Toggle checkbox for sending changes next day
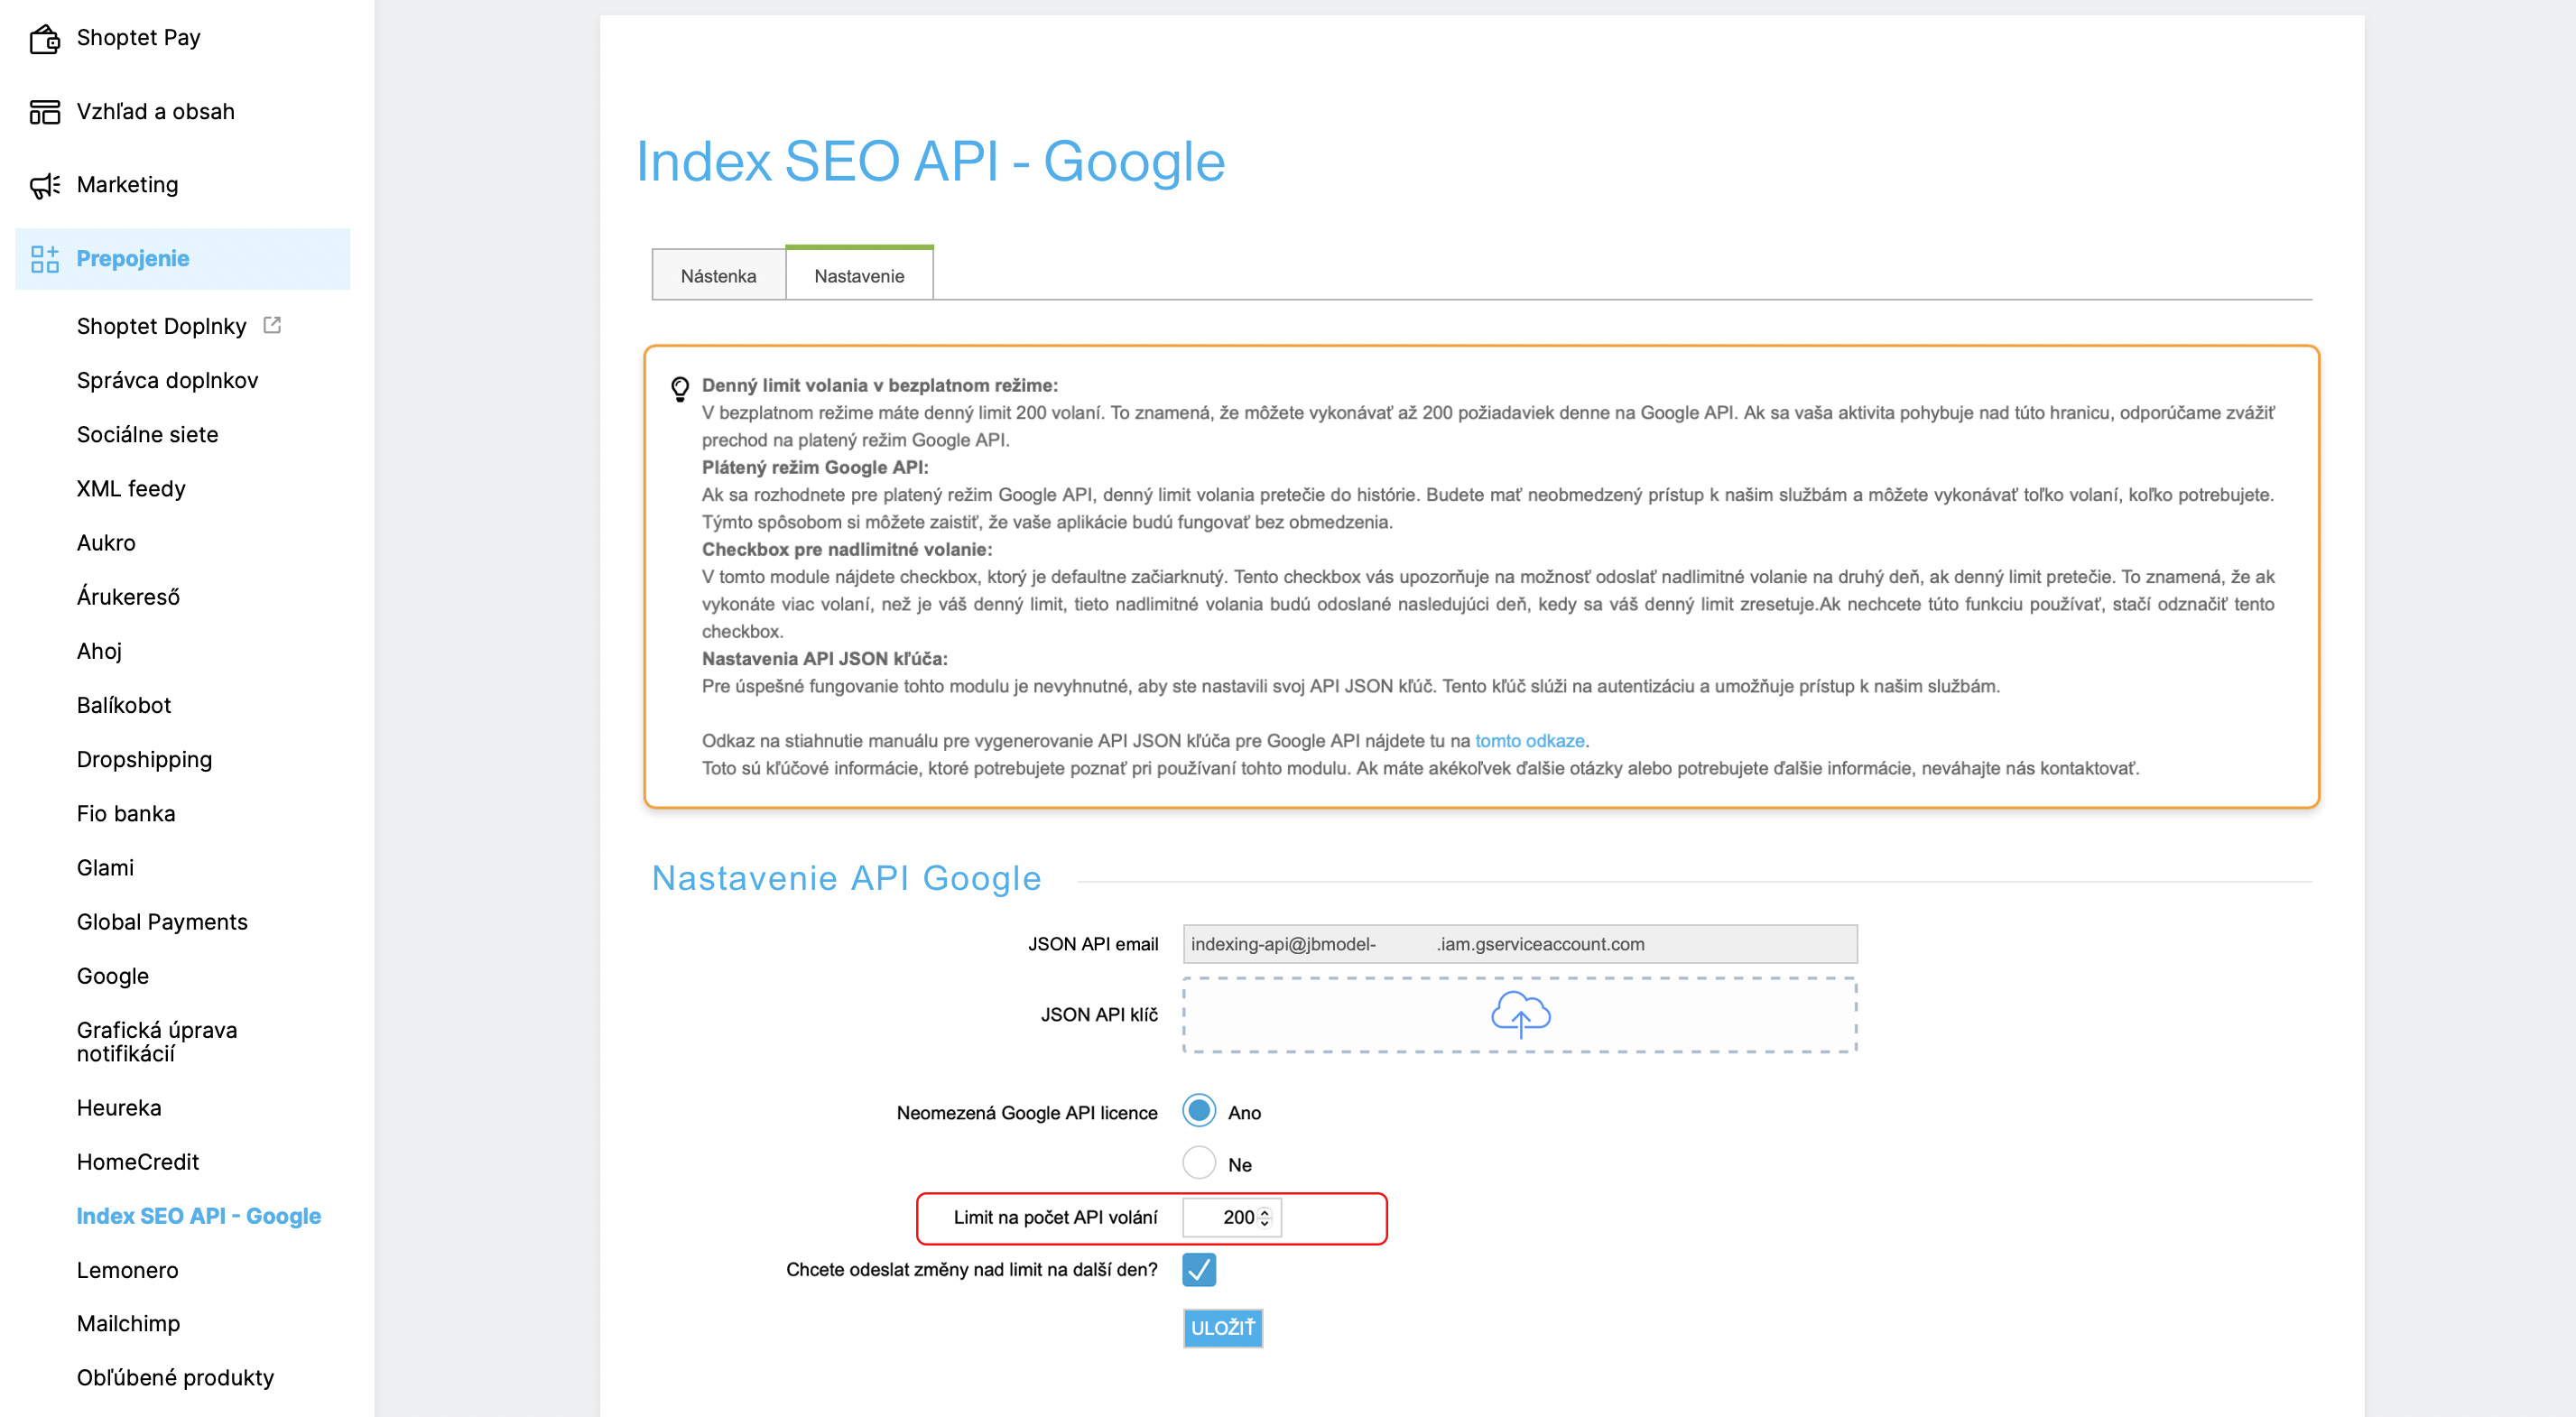2576x1417 pixels. [1198, 1269]
